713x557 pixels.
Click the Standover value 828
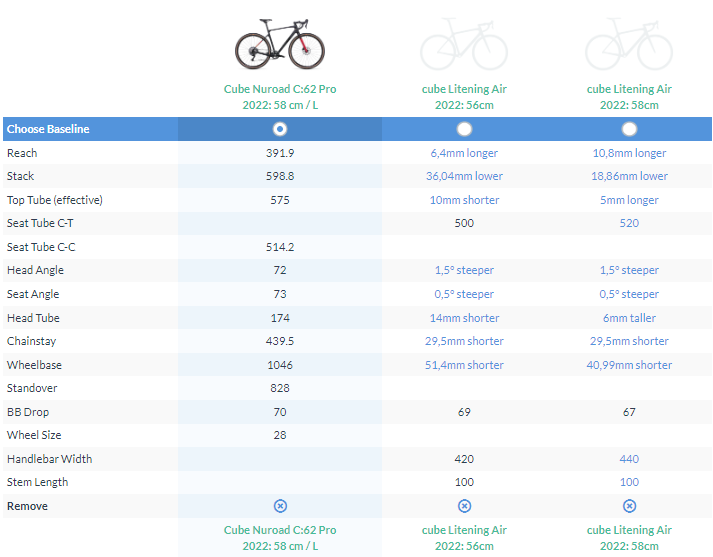(x=280, y=388)
